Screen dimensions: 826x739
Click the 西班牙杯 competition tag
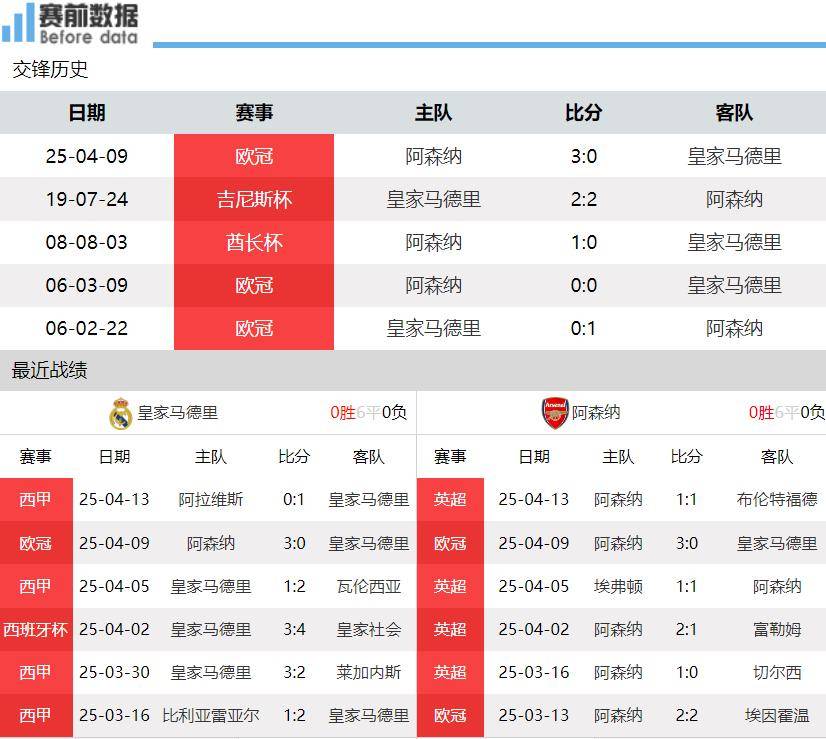tap(36, 629)
